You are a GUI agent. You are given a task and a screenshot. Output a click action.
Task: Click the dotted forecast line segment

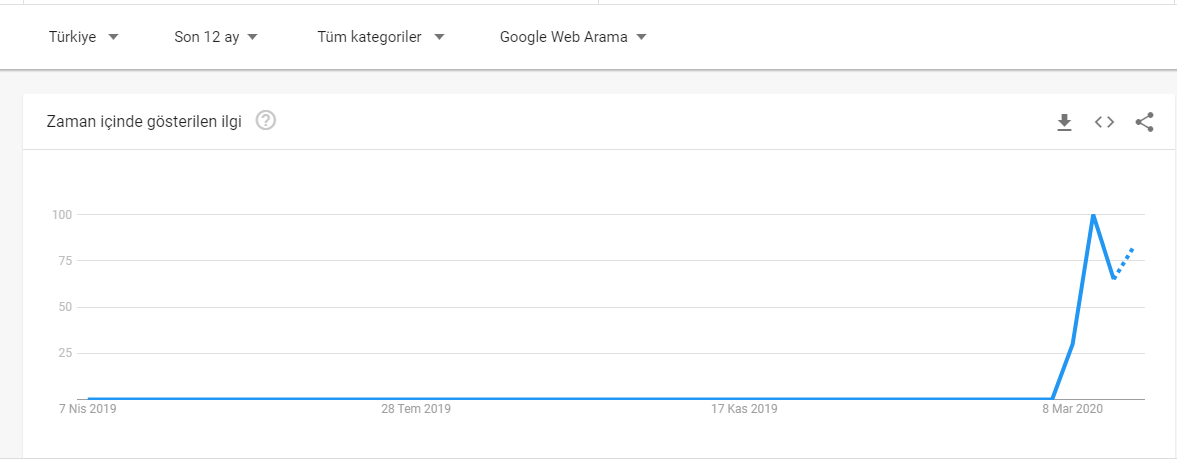[1124, 263]
